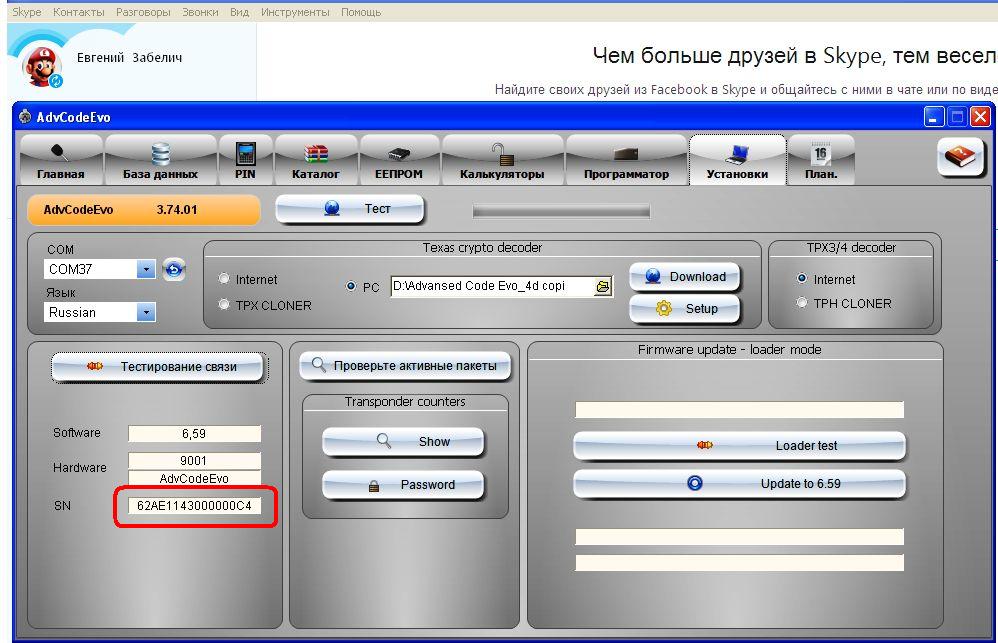Click the Show transponder counters button
The width and height of the screenshot is (998, 643).
click(404, 442)
